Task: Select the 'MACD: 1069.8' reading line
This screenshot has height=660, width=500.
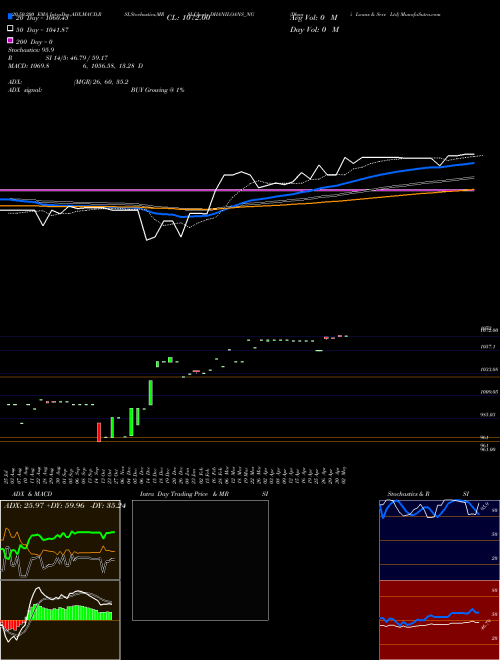Action: coord(29,66)
